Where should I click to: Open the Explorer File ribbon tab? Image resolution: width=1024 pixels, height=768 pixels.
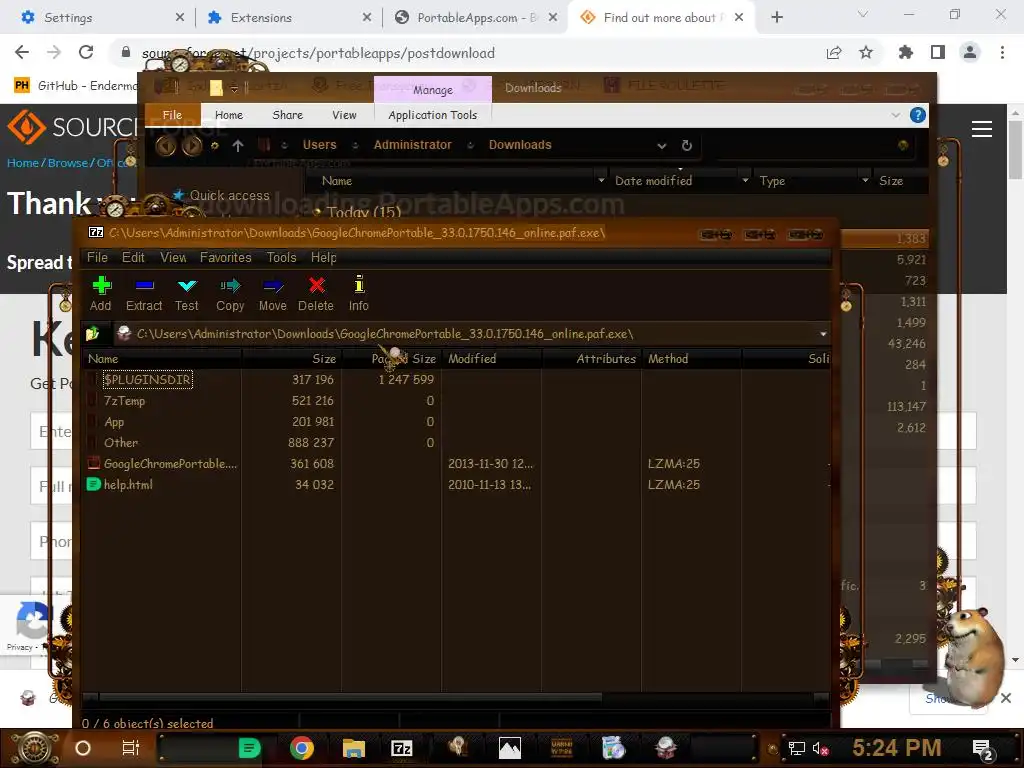click(172, 115)
